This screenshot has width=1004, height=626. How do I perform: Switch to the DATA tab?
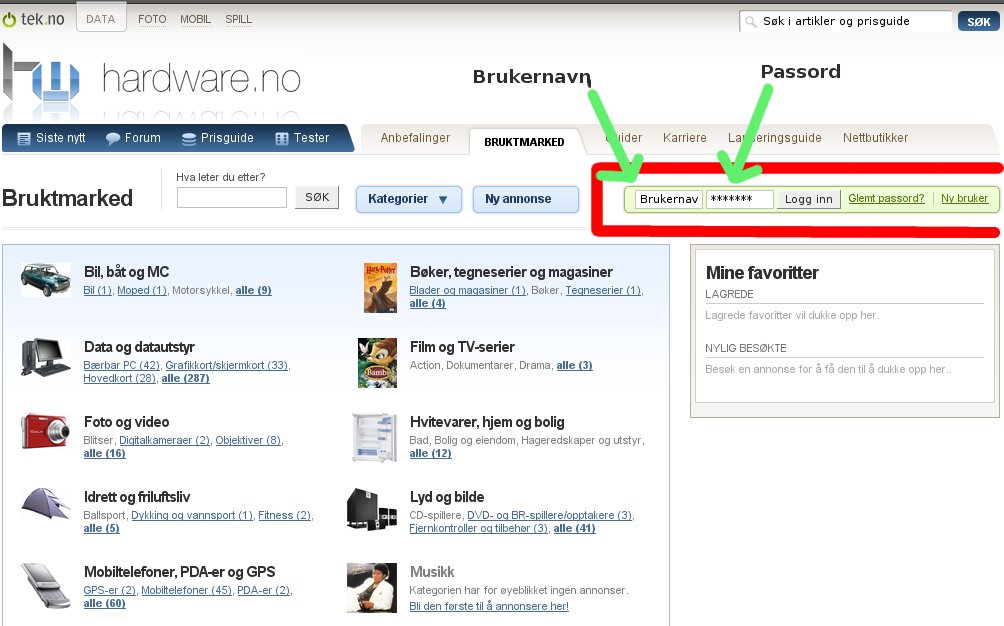[x=101, y=19]
